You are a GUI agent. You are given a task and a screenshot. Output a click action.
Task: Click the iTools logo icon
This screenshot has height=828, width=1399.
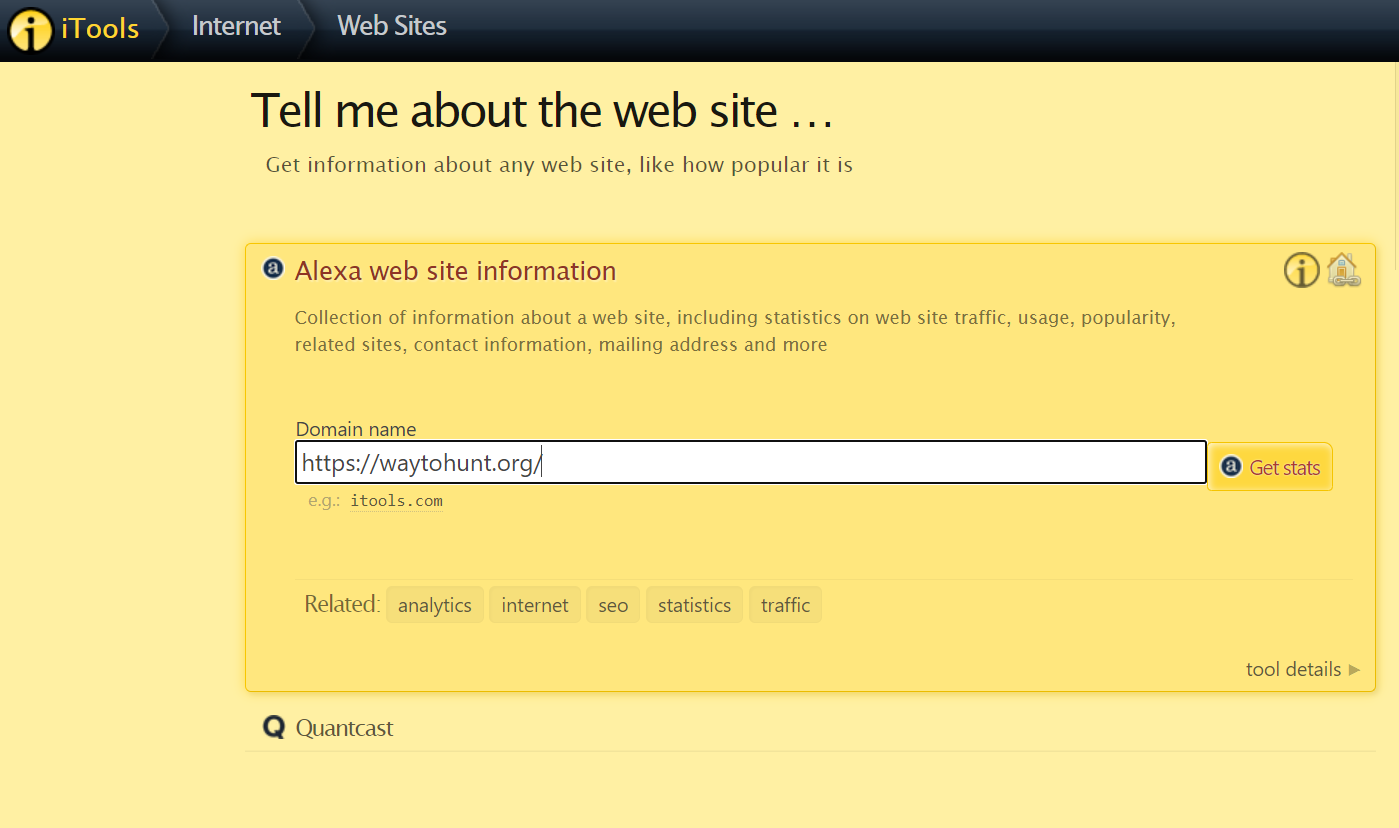coord(30,29)
